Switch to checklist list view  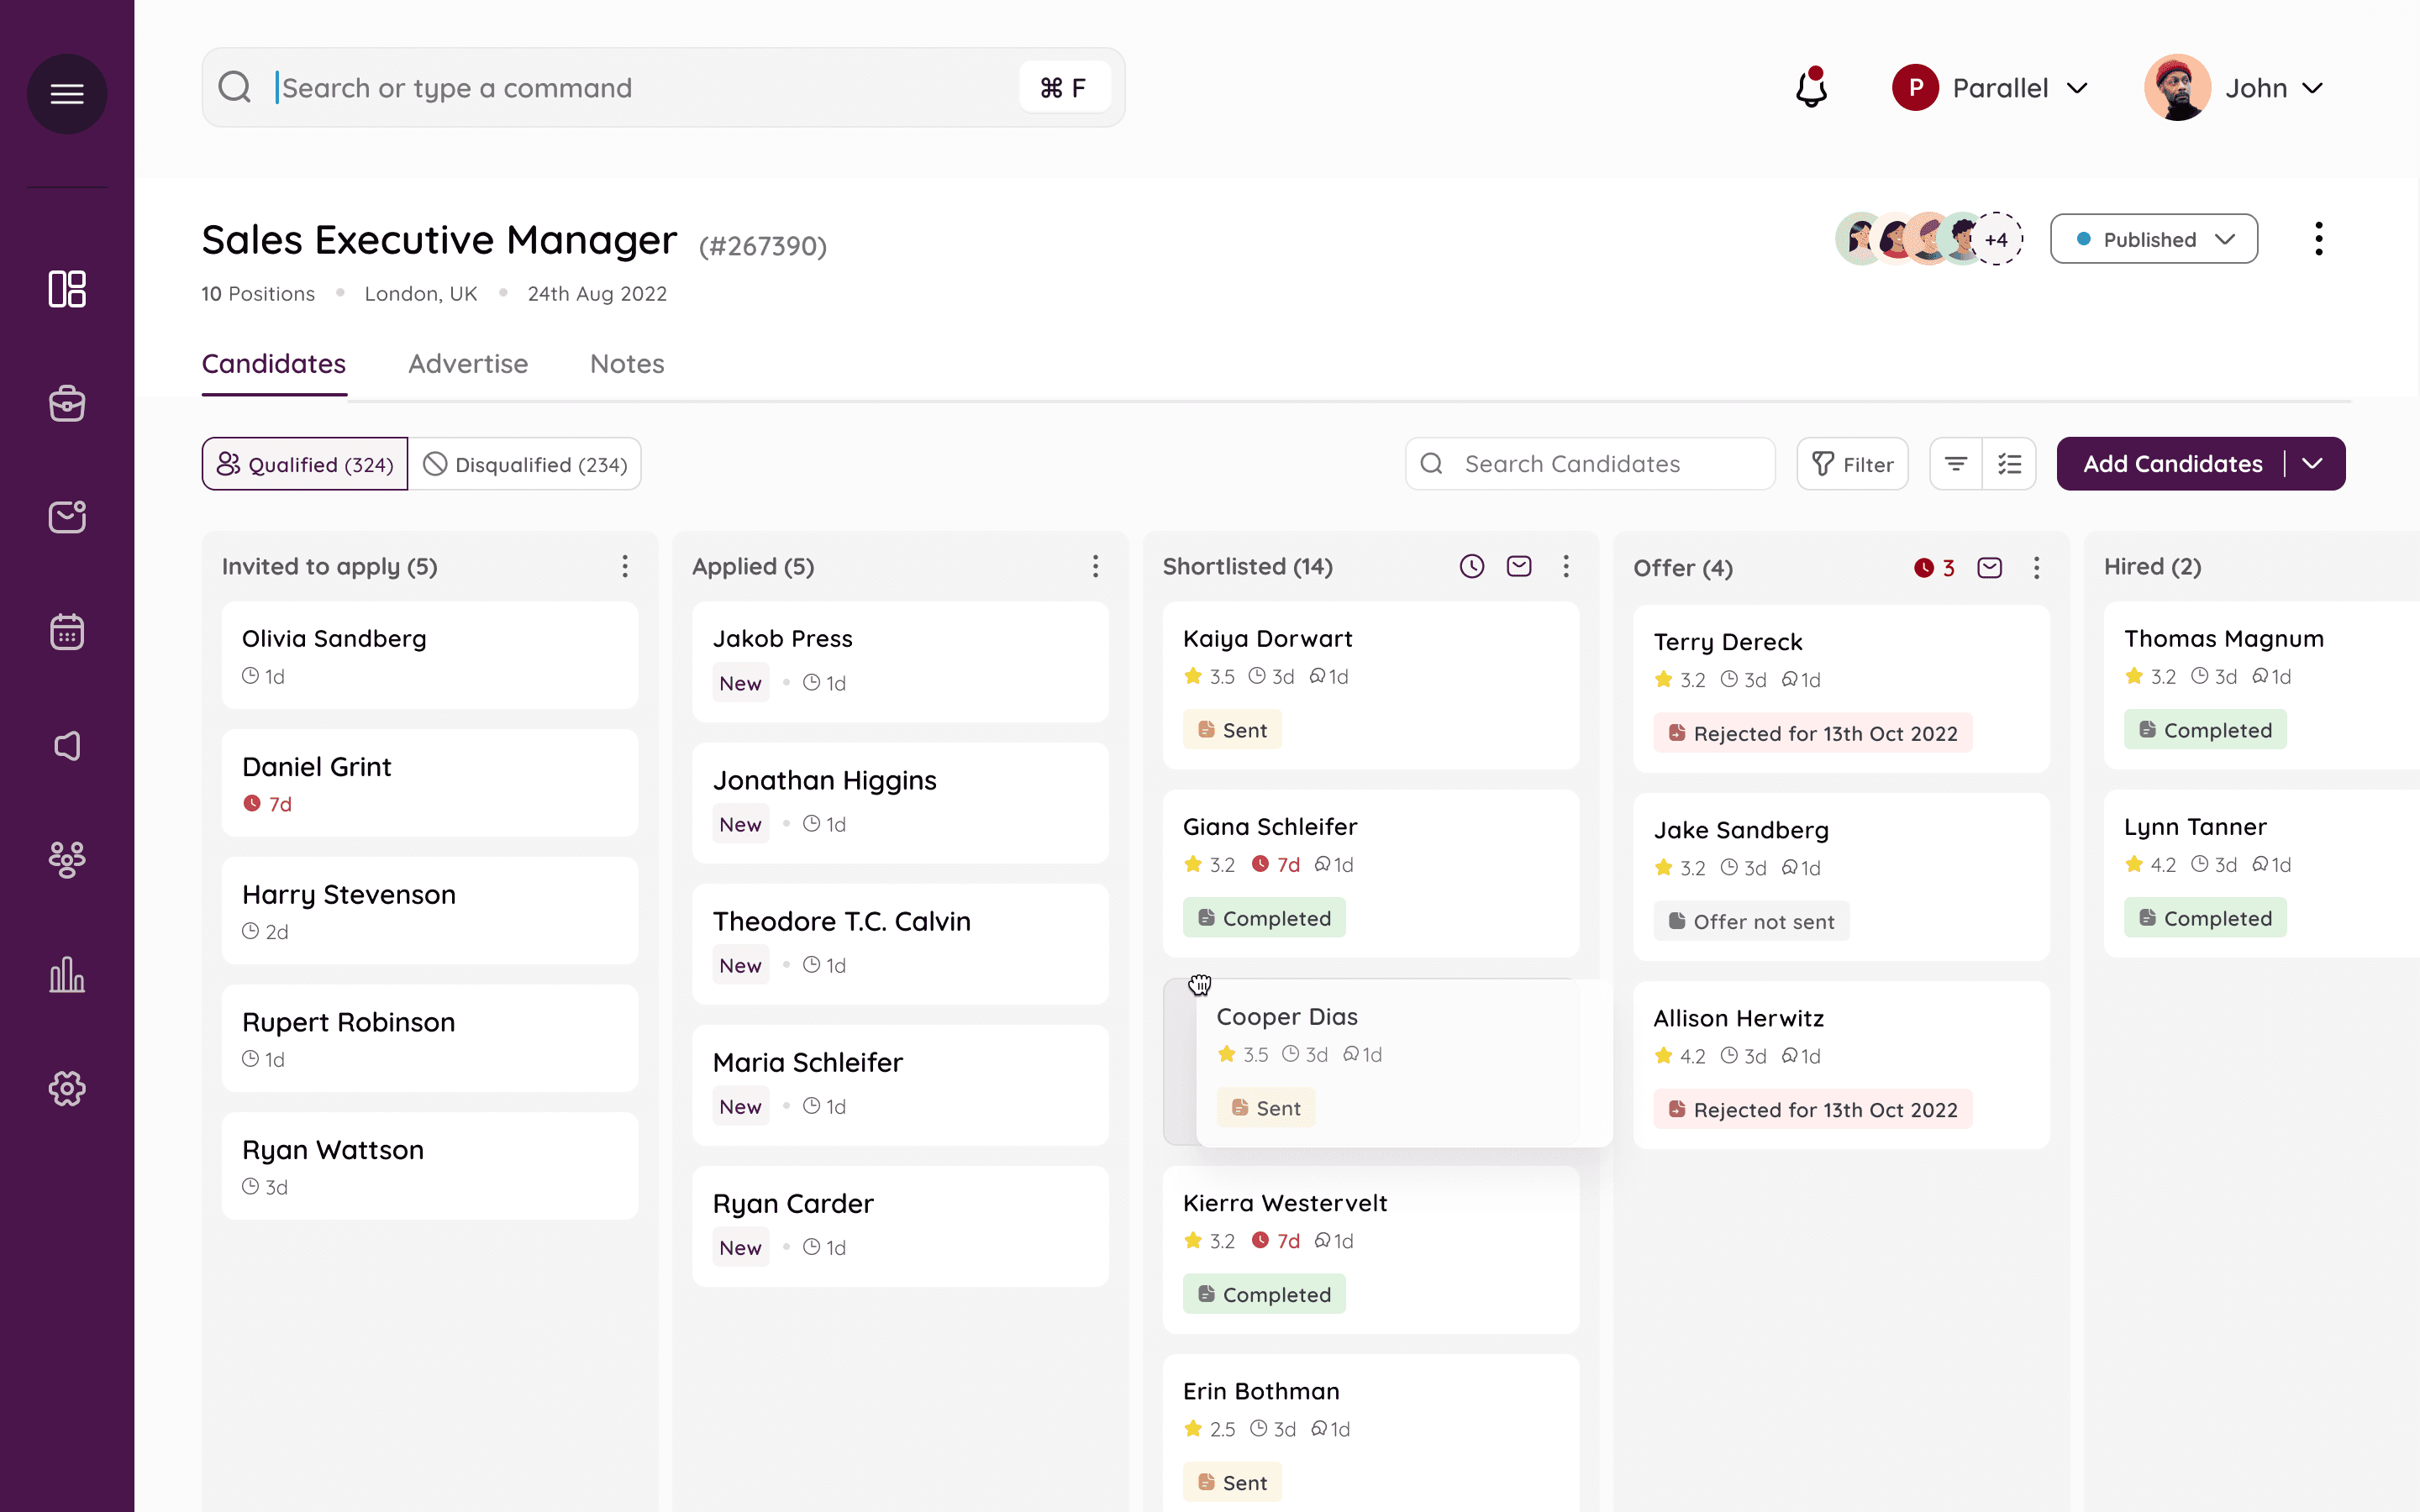click(2009, 464)
